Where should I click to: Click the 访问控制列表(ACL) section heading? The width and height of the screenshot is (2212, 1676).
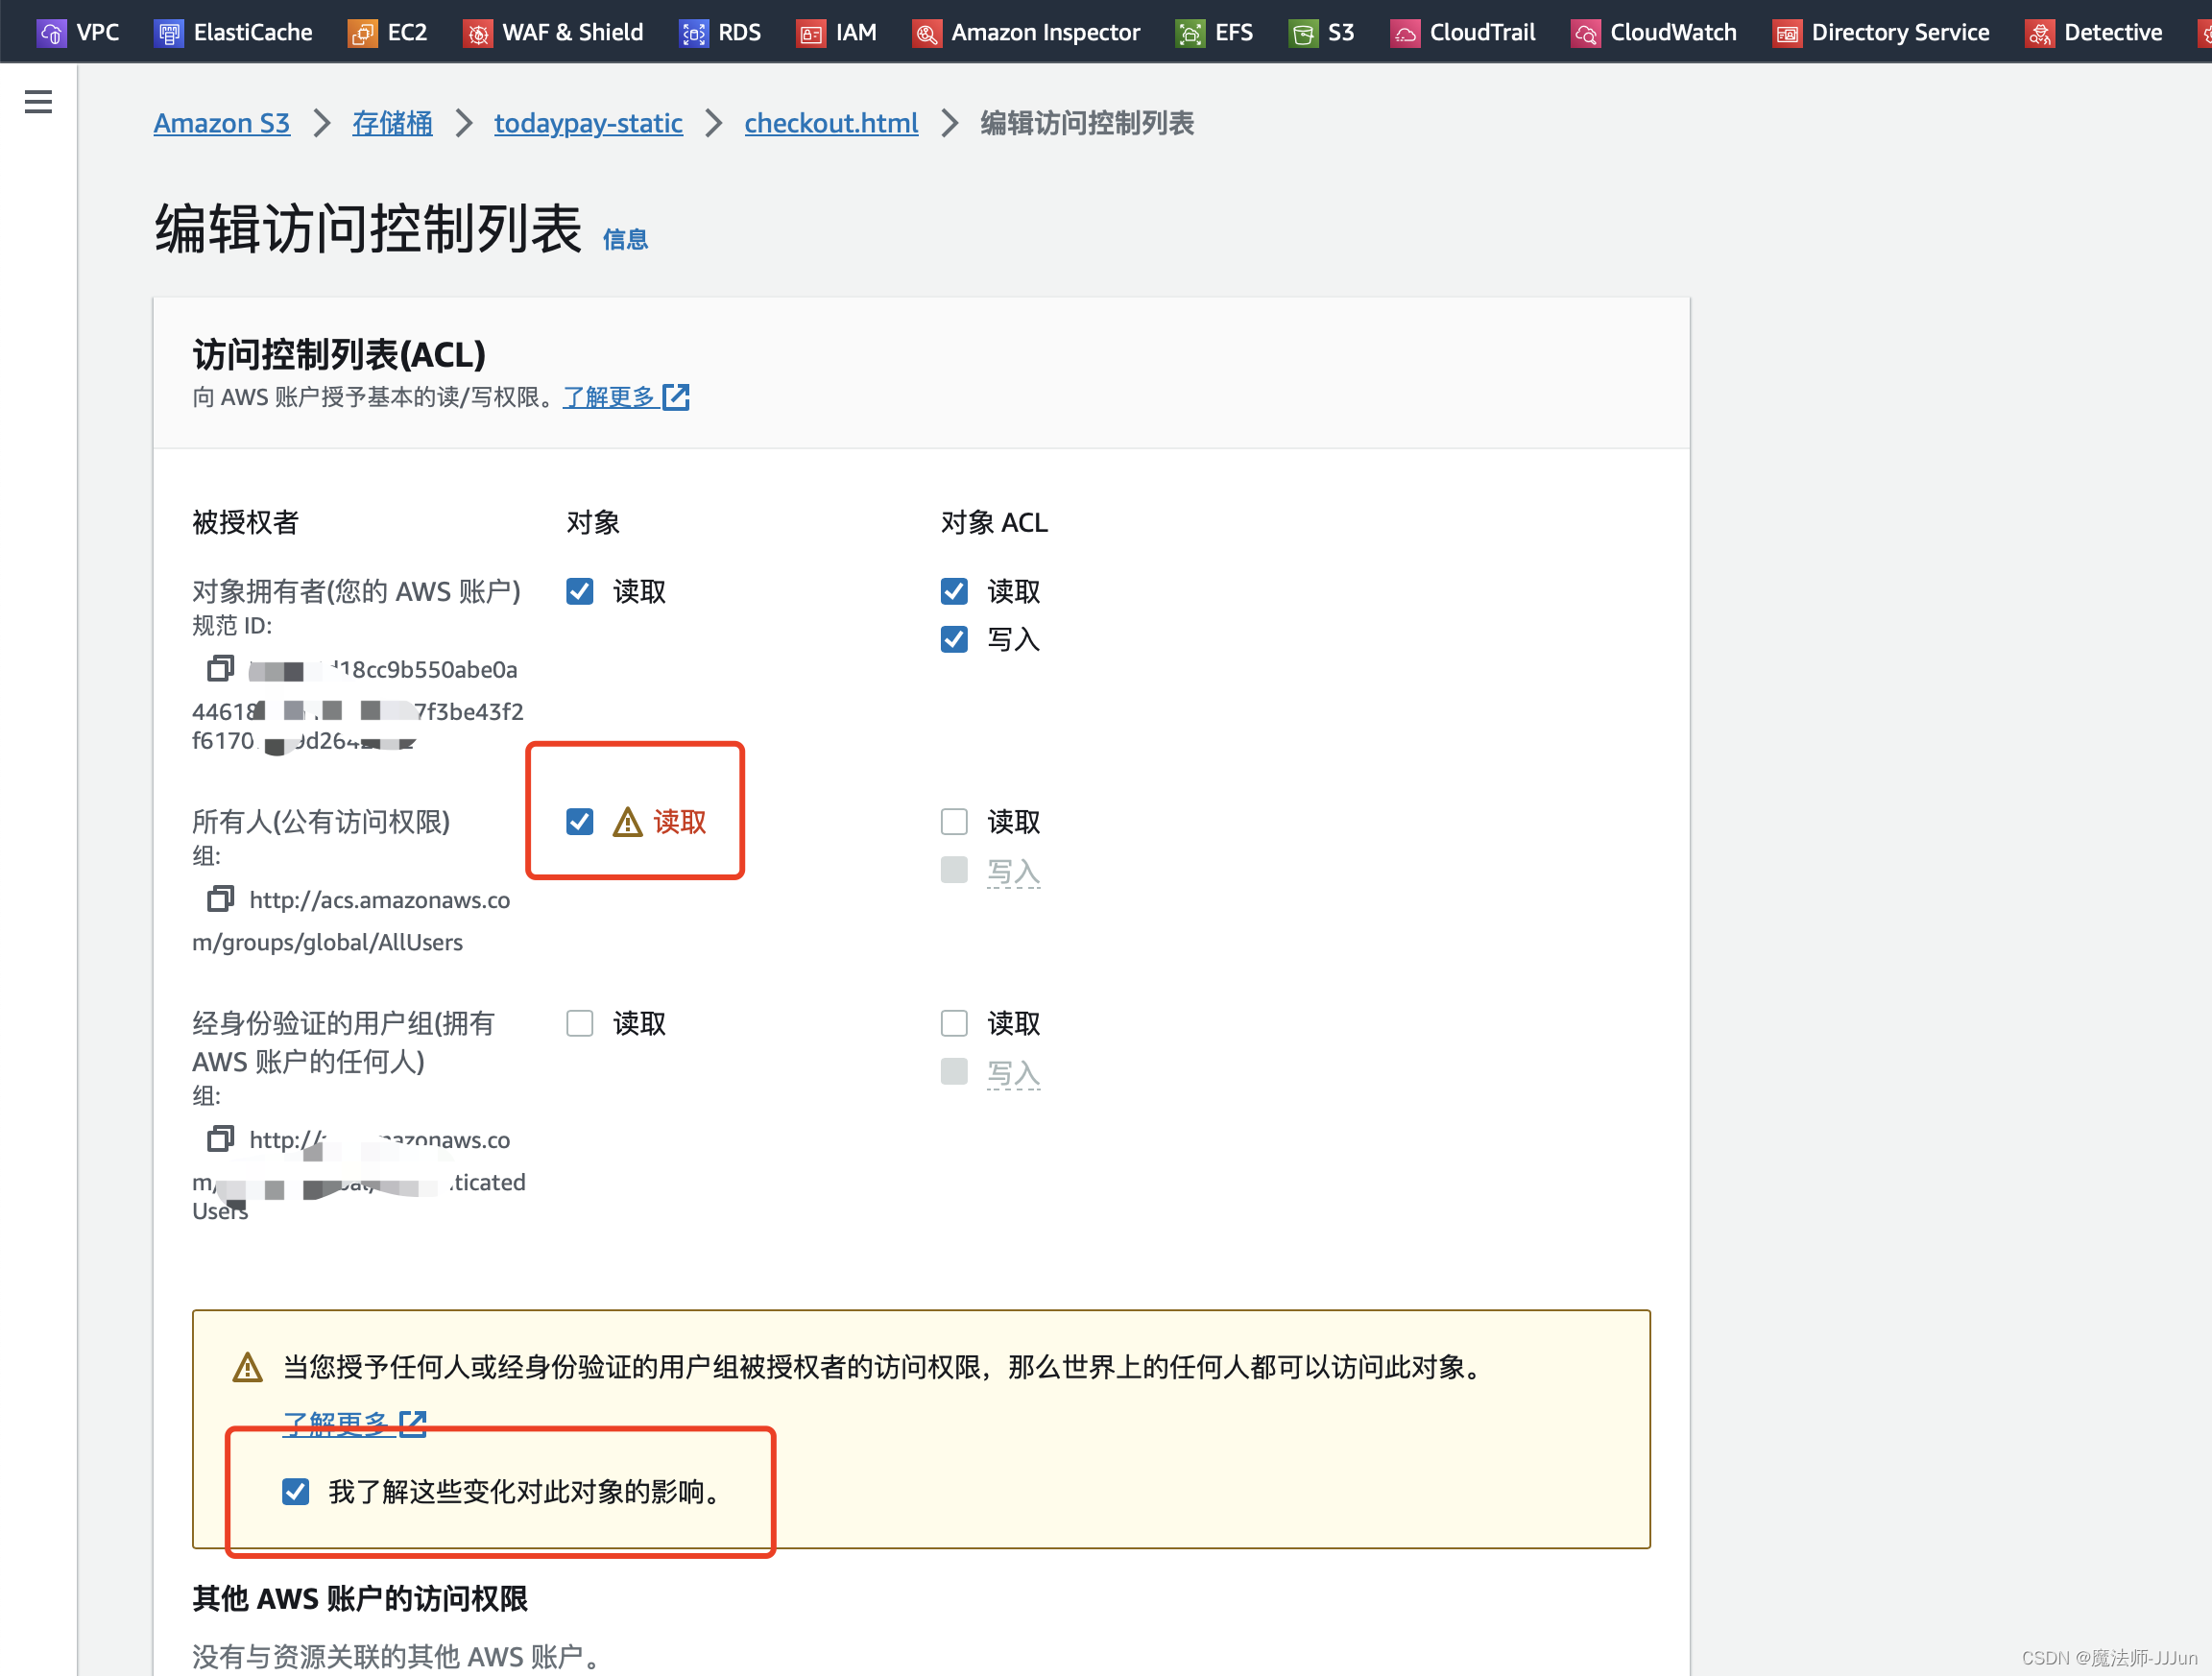(339, 354)
